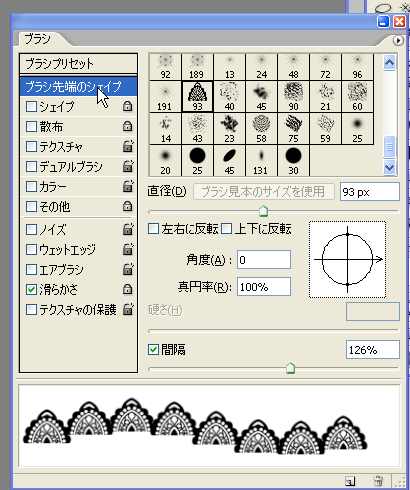The width and height of the screenshot is (410, 490).
Task: Select the brush tip numbered 23
Action: point(229,128)
